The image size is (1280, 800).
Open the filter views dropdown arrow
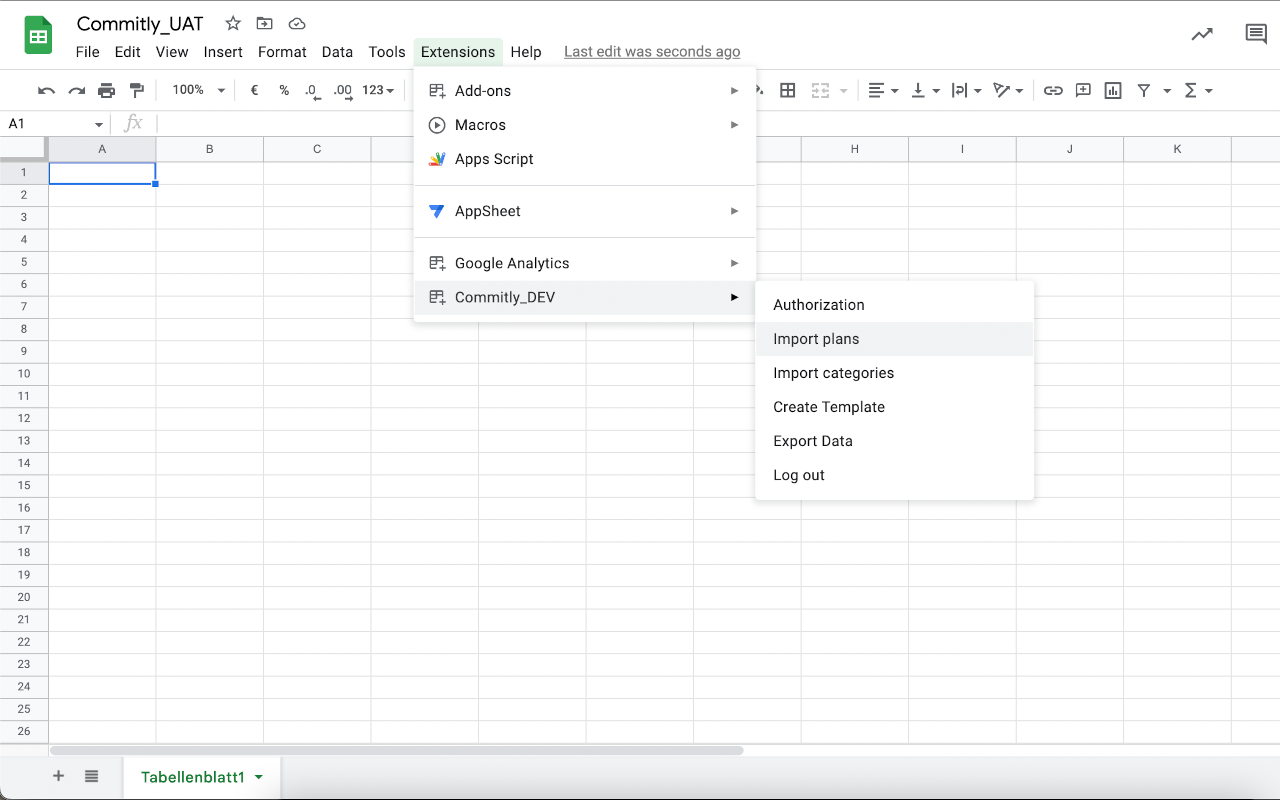1167,91
